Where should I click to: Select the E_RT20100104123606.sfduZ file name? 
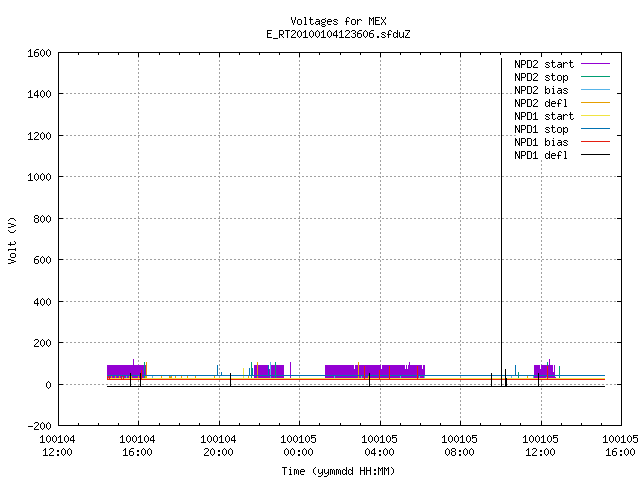338,34
